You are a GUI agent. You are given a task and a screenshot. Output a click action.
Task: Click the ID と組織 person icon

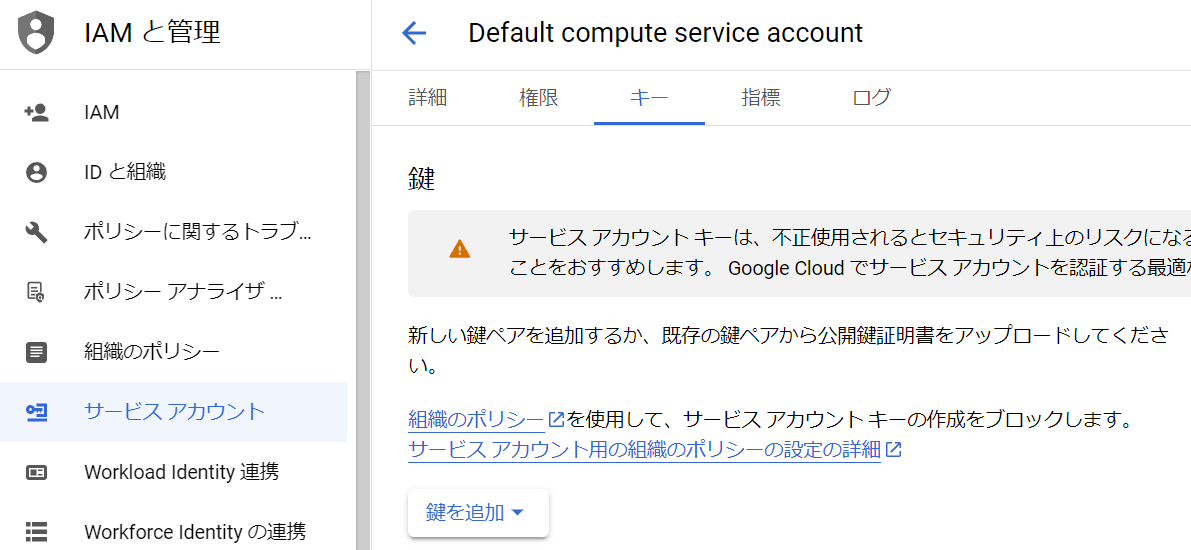(x=36, y=172)
